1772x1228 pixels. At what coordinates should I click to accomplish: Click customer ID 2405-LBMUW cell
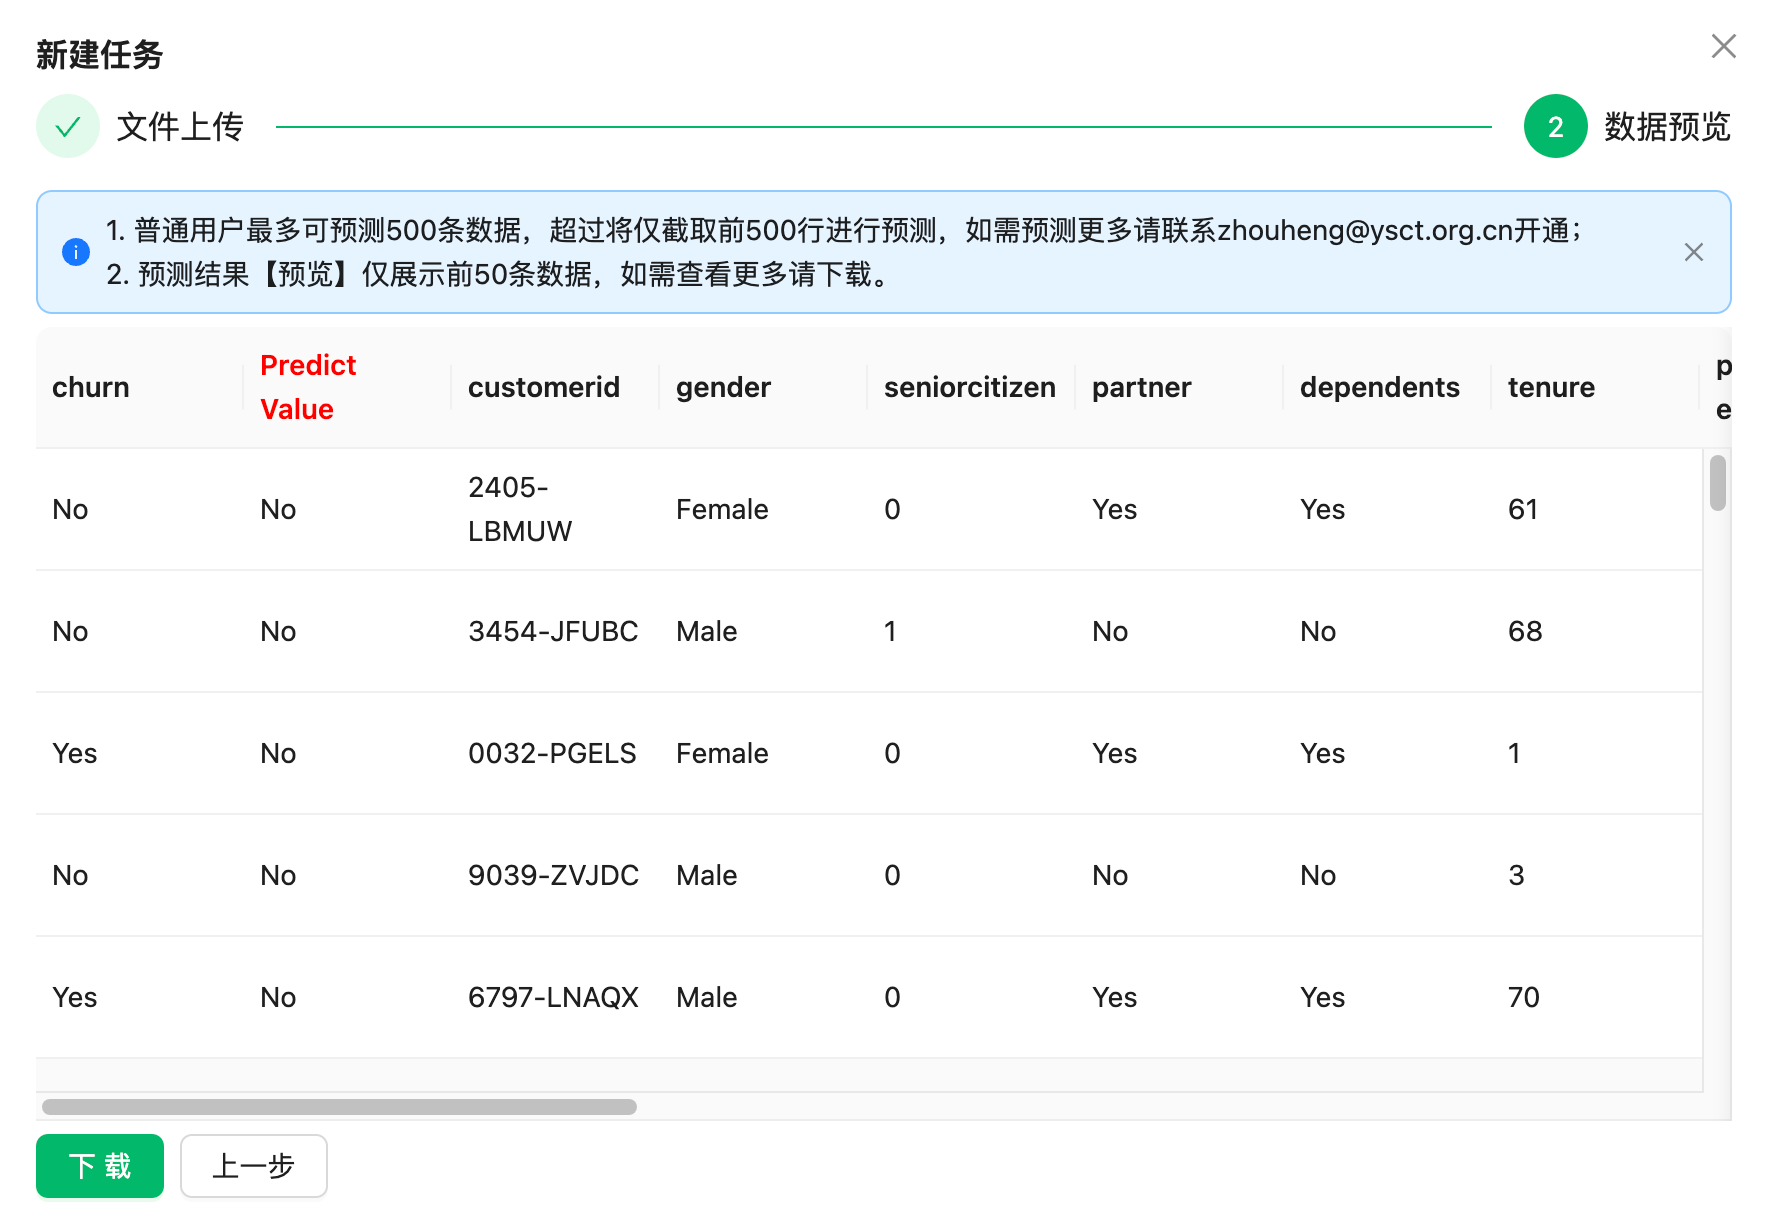coord(520,509)
